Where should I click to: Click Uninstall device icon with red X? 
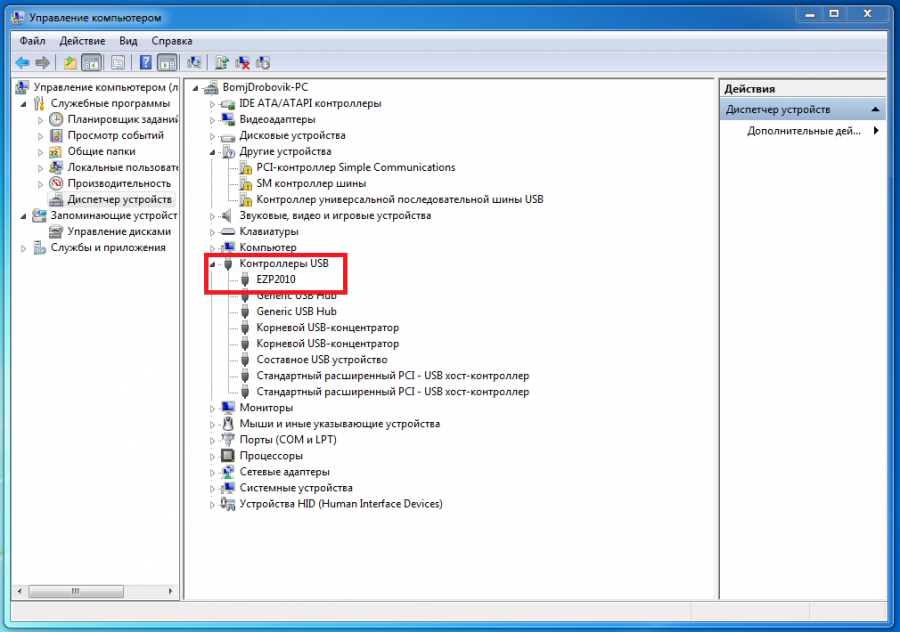point(243,63)
